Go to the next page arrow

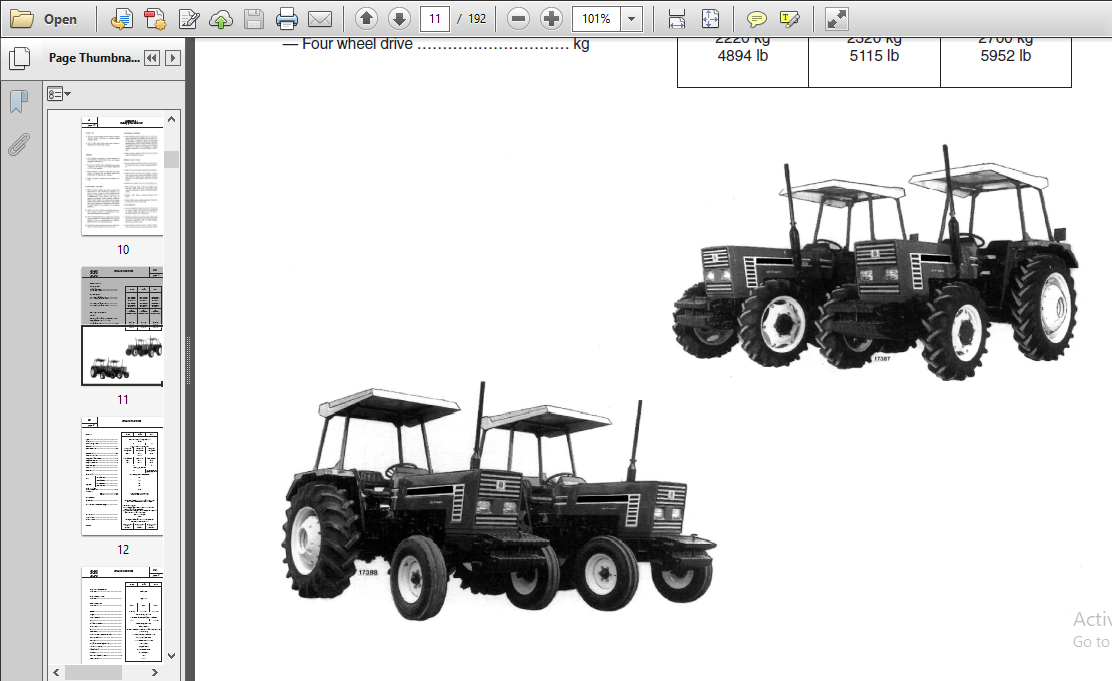click(399, 18)
